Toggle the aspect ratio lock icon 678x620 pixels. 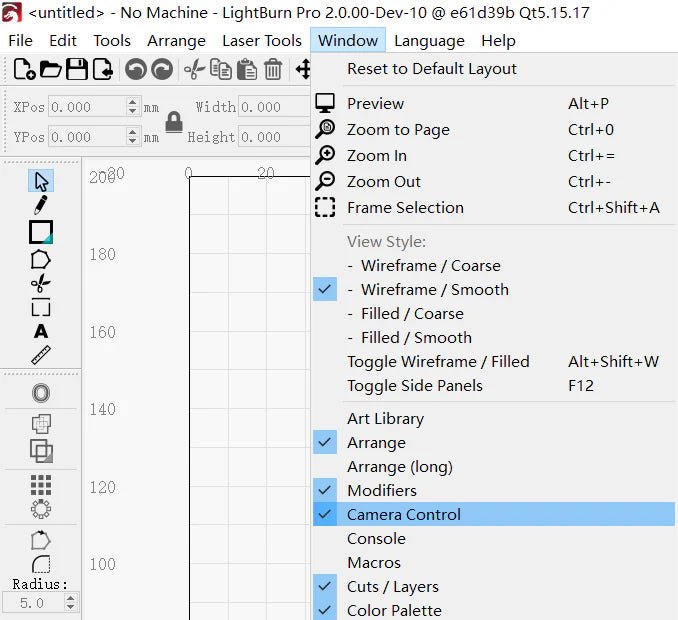pos(174,122)
